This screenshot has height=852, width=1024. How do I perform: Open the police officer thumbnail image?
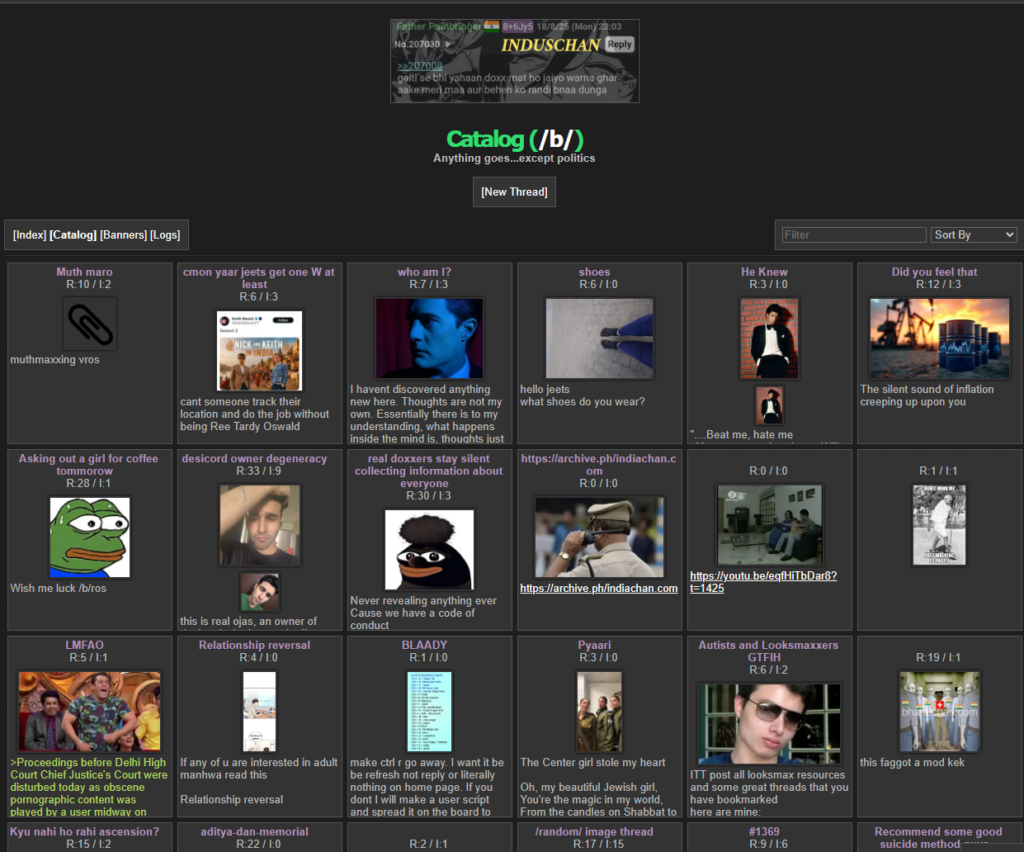click(599, 537)
